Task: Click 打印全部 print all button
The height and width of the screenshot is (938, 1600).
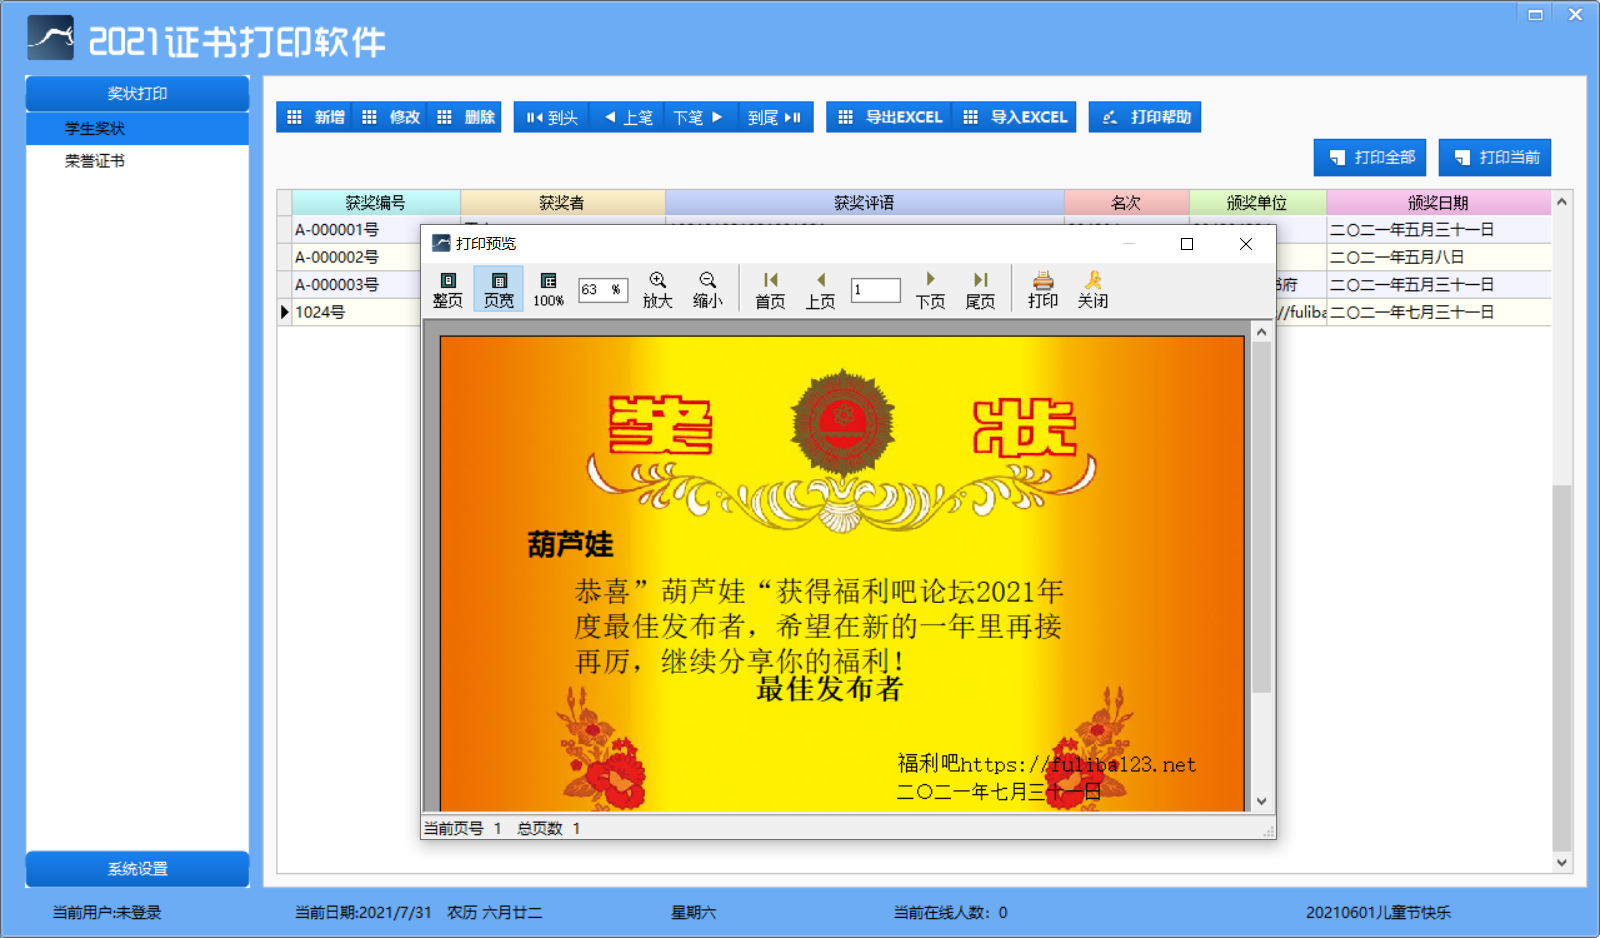Action: pyautogui.click(x=1370, y=157)
